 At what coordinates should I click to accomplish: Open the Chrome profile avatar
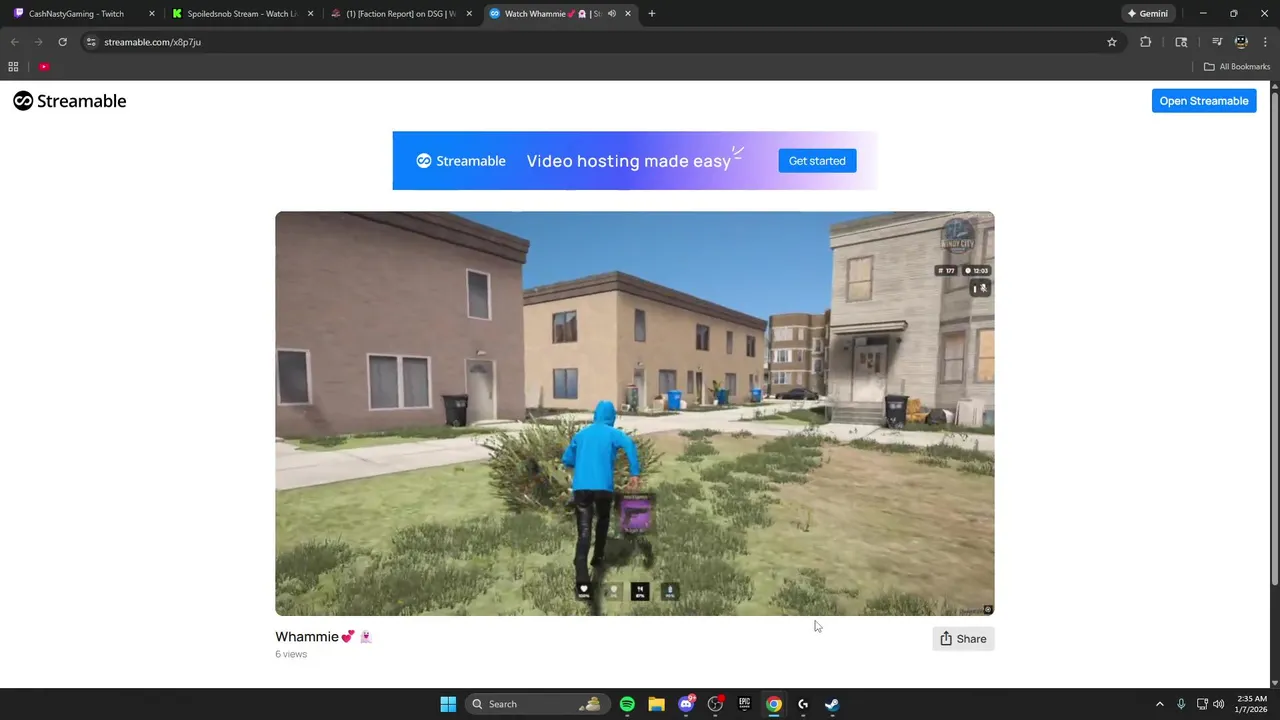(1241, 42)
